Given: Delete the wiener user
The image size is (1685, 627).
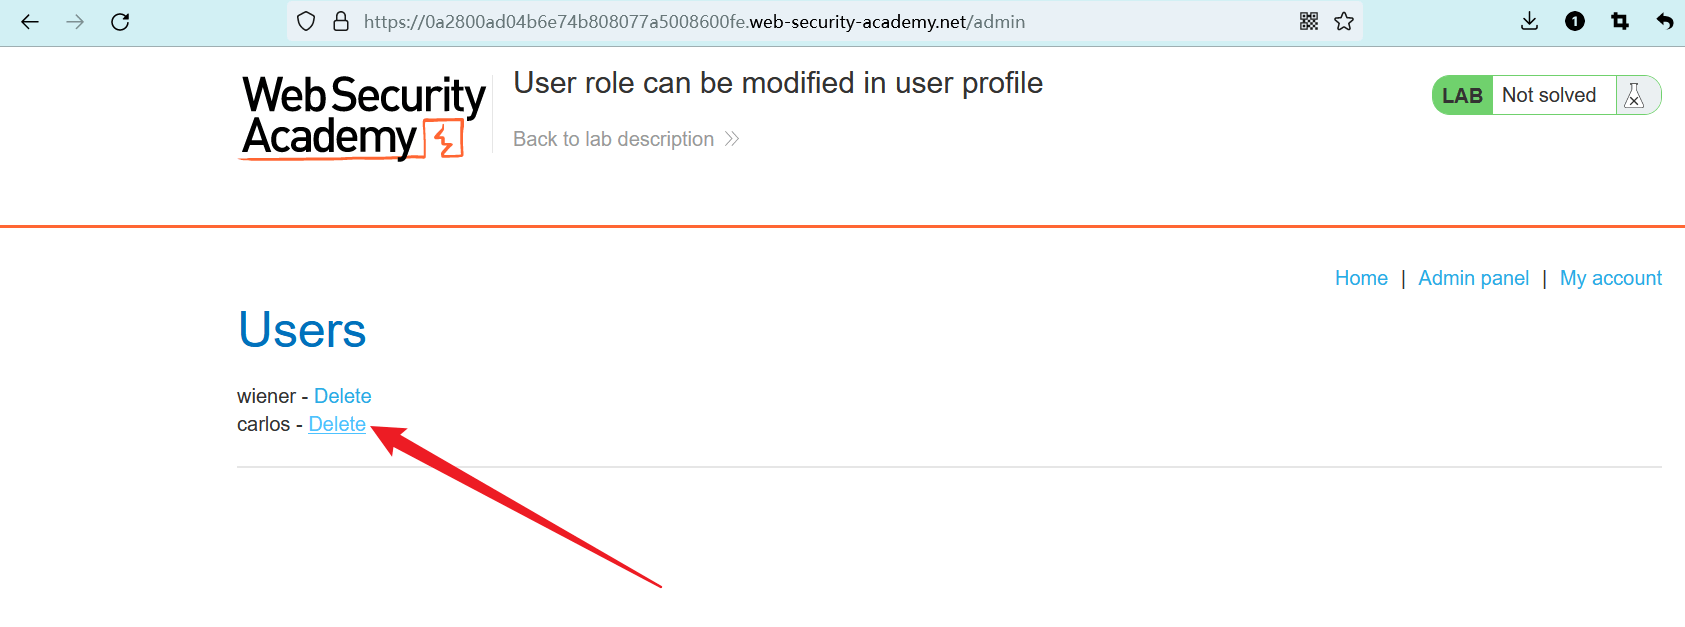Looking at the screenshot, I should [342, 396].
